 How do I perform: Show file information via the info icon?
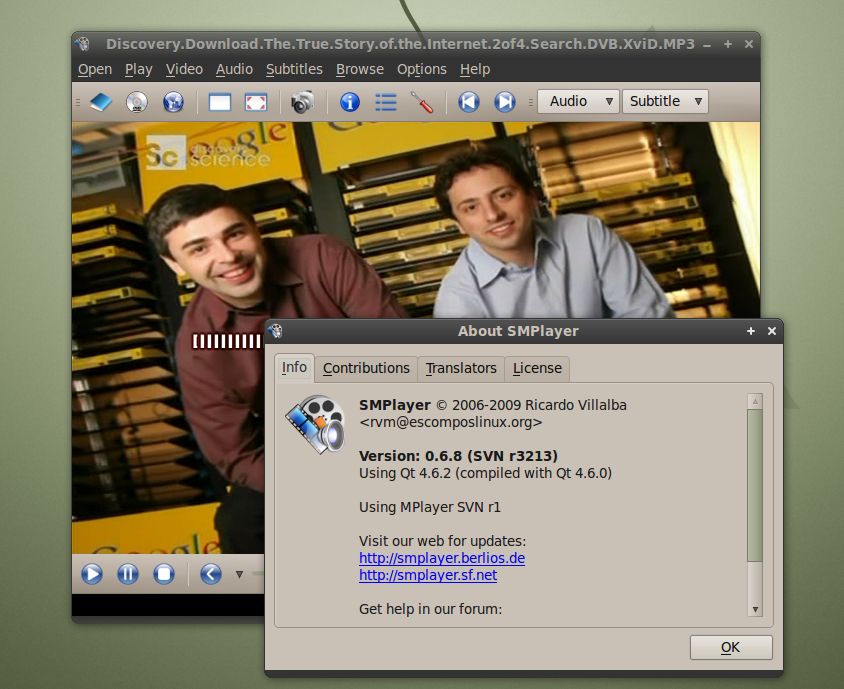[x=348, y=102]
